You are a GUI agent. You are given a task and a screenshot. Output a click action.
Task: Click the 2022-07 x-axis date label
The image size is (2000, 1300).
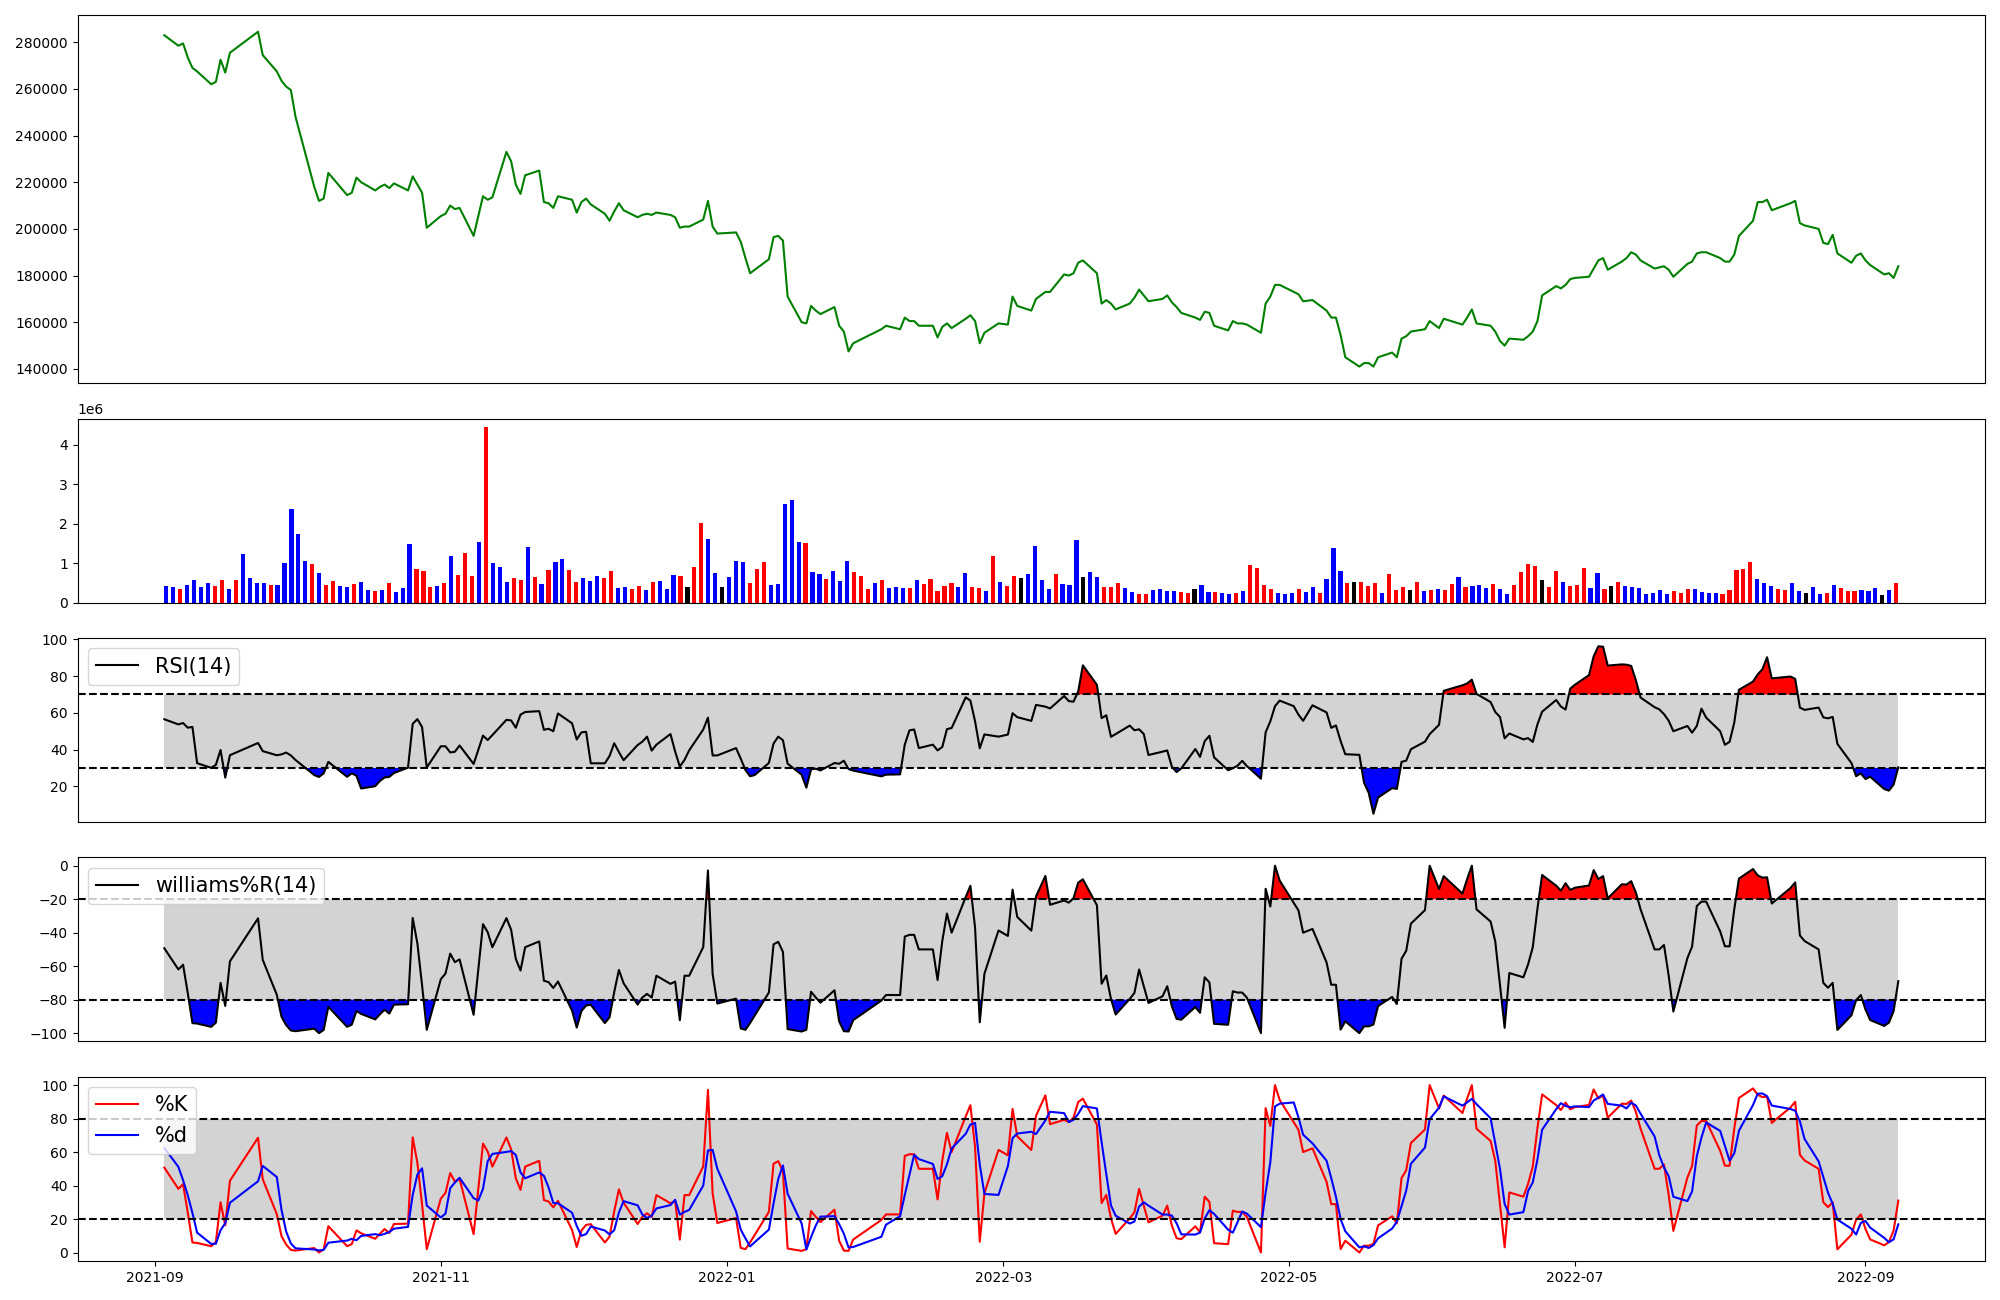pyautogui.click(x=1575, y=1277)
